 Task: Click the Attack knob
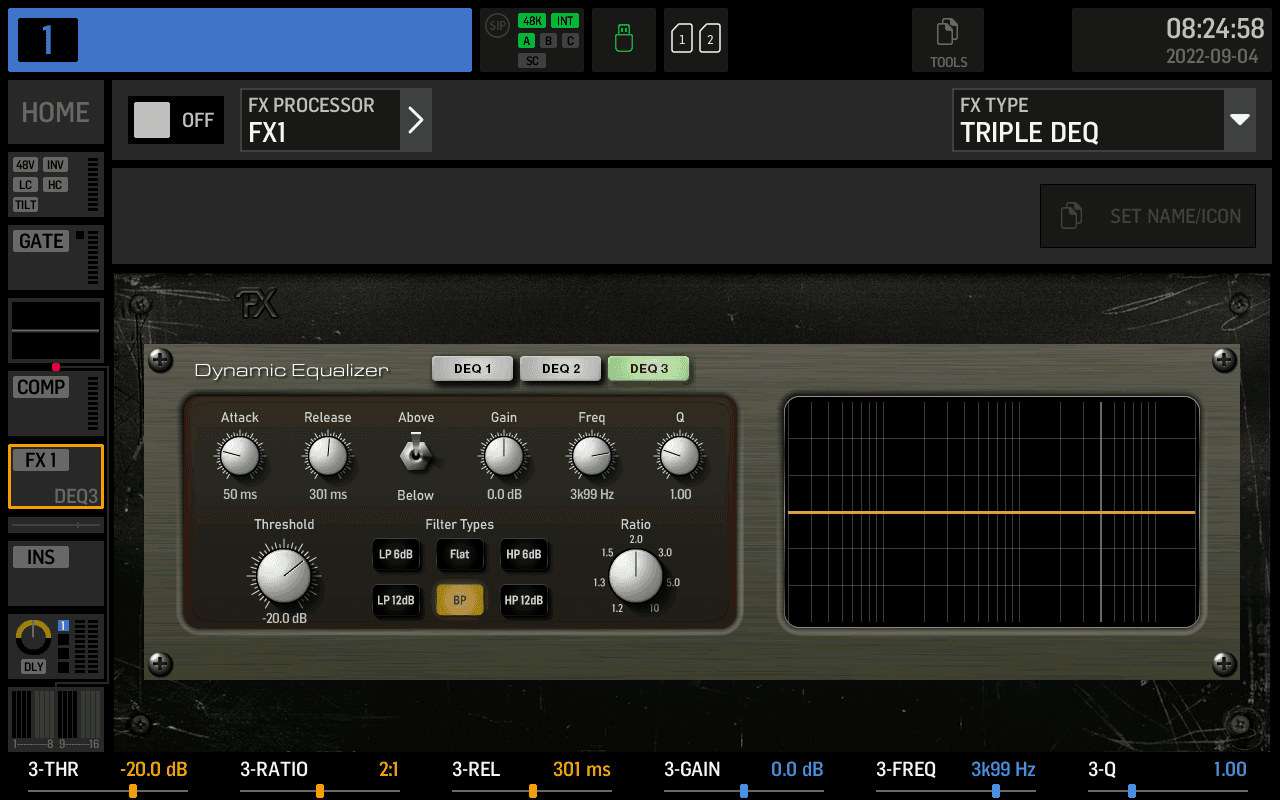tap(240, 456)
